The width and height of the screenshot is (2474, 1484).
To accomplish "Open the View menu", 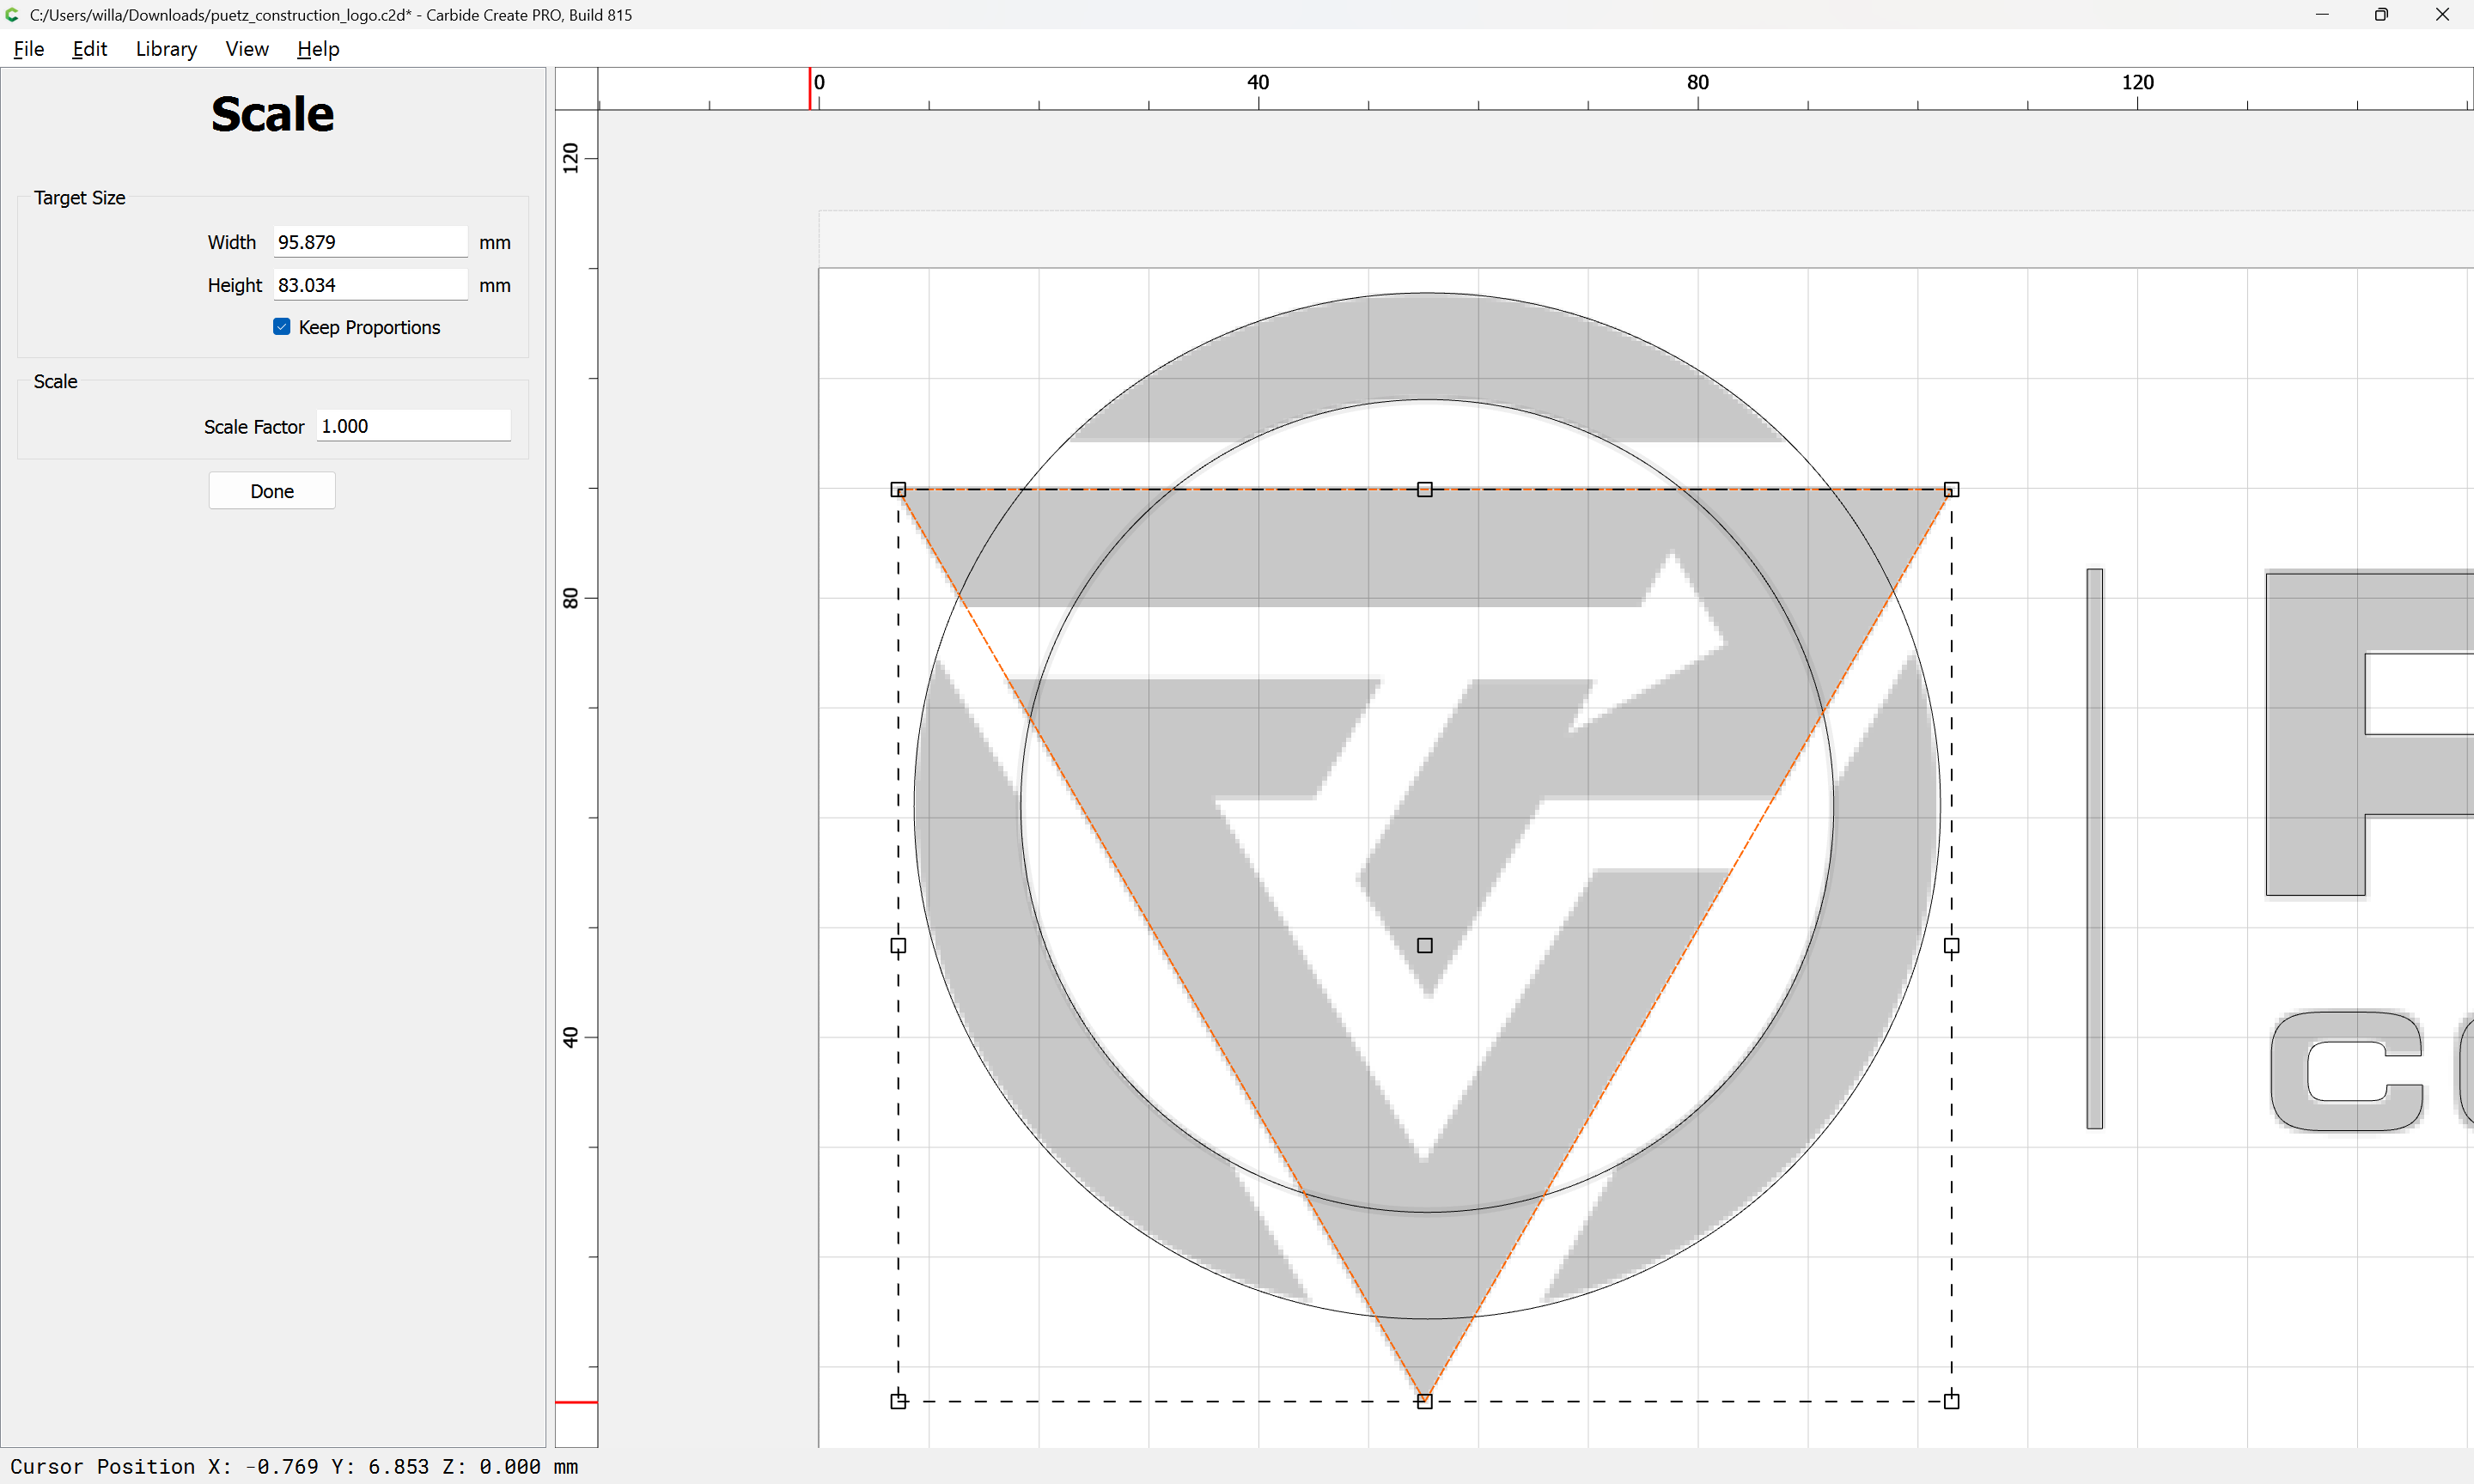I will pos(247,49).
